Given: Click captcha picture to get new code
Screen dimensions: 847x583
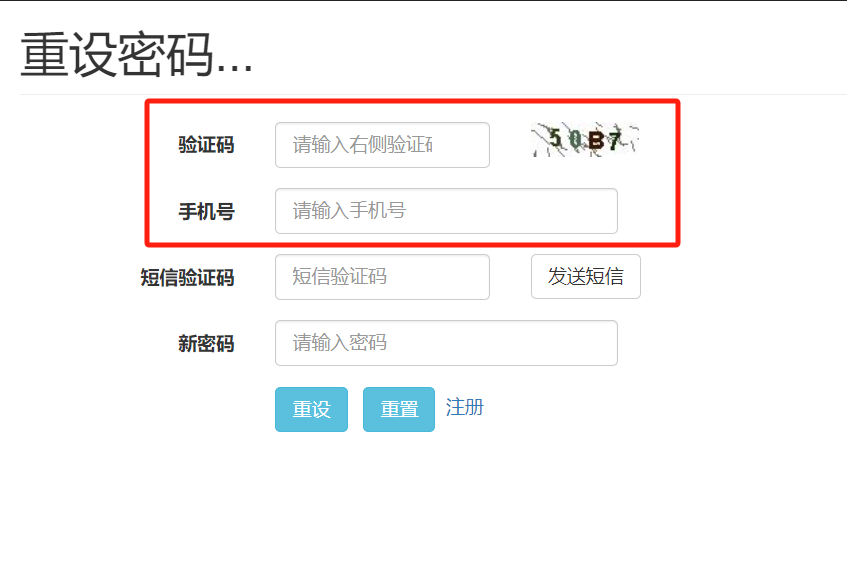Looking at the screenshot, I should coord(586,140).
